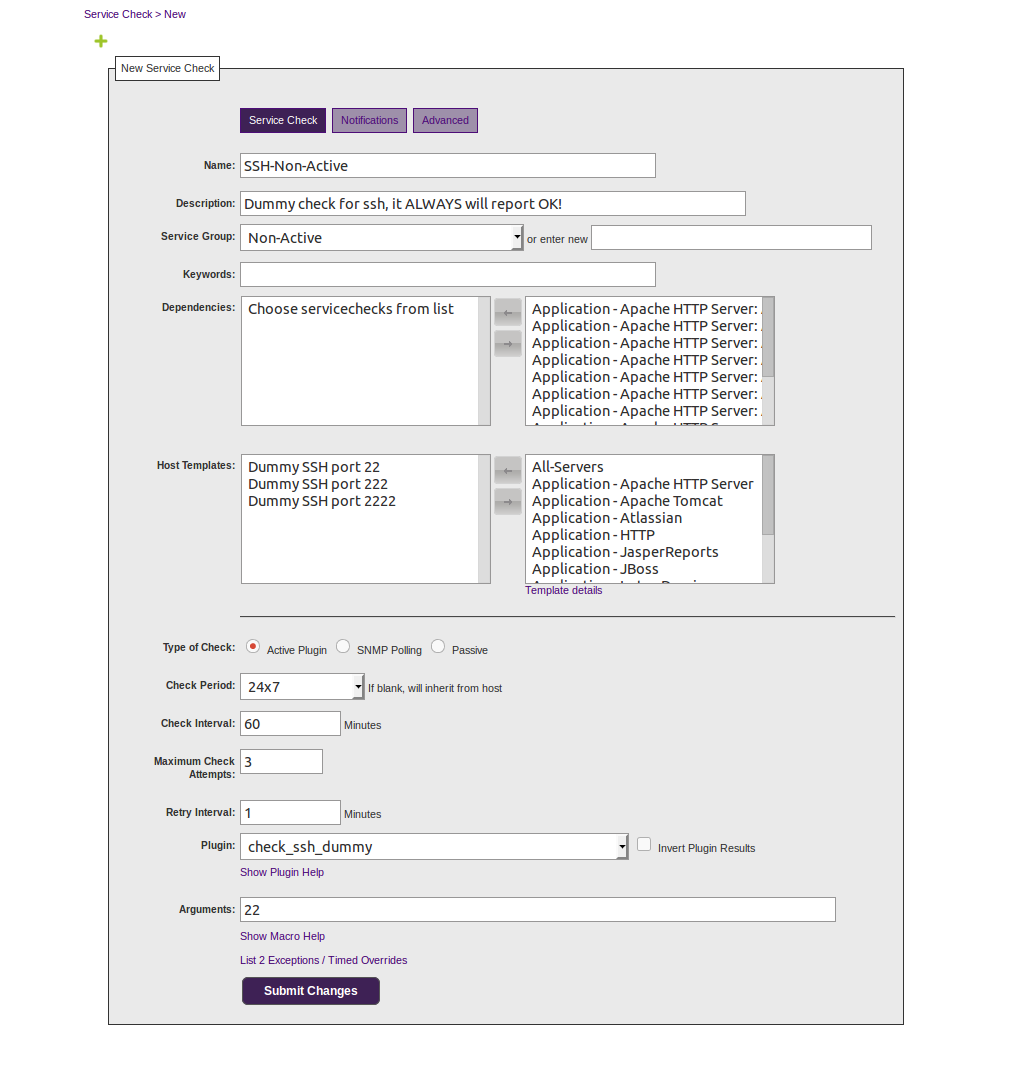The height and width of the screenshot is (1073, 1013).
Task: Click left arrow to add chosen dependencies
Action: click(x=507, y=311)
